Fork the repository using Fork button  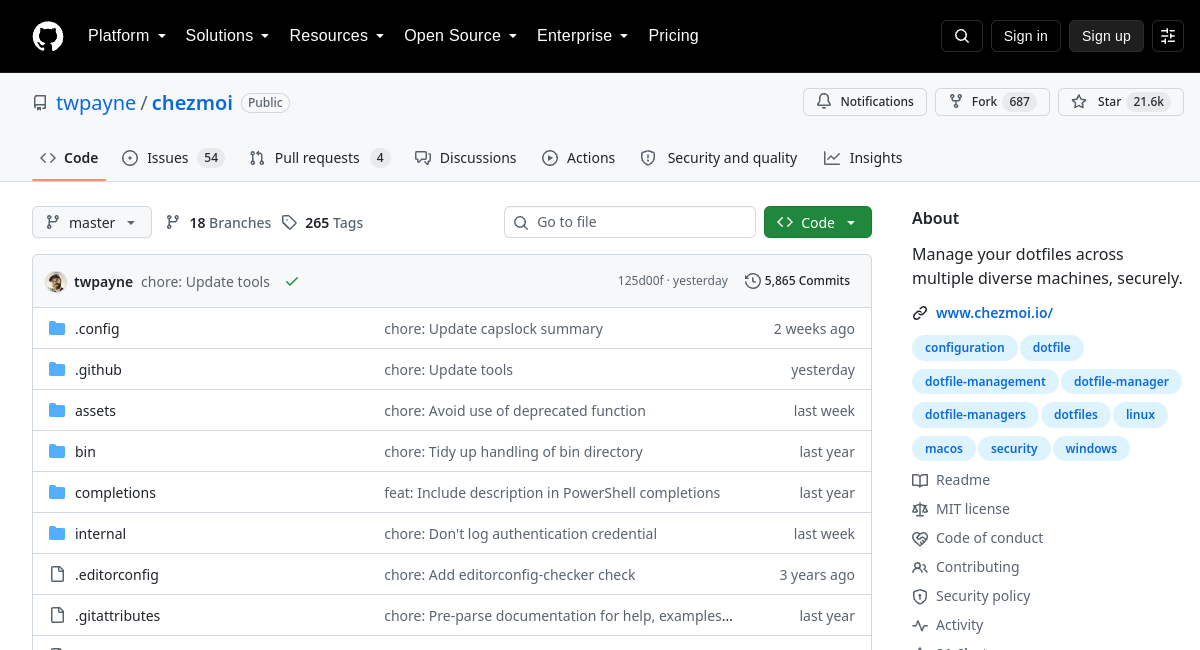pos(992,102)
